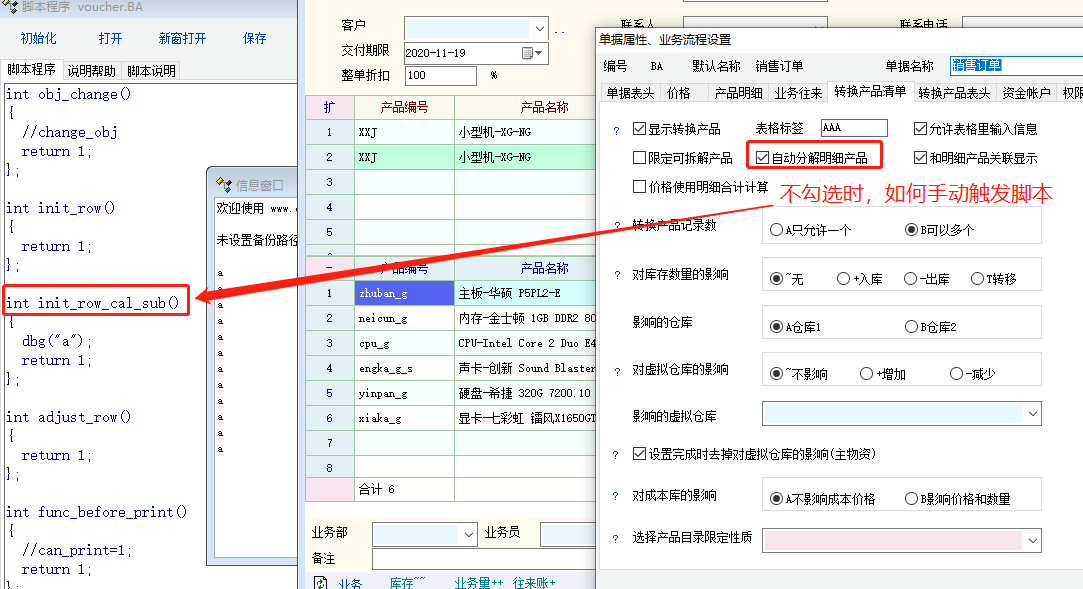Screen dimensions: 1083x589
Task: Switch to the 产品明细 tab
Action: pos(738,93)
